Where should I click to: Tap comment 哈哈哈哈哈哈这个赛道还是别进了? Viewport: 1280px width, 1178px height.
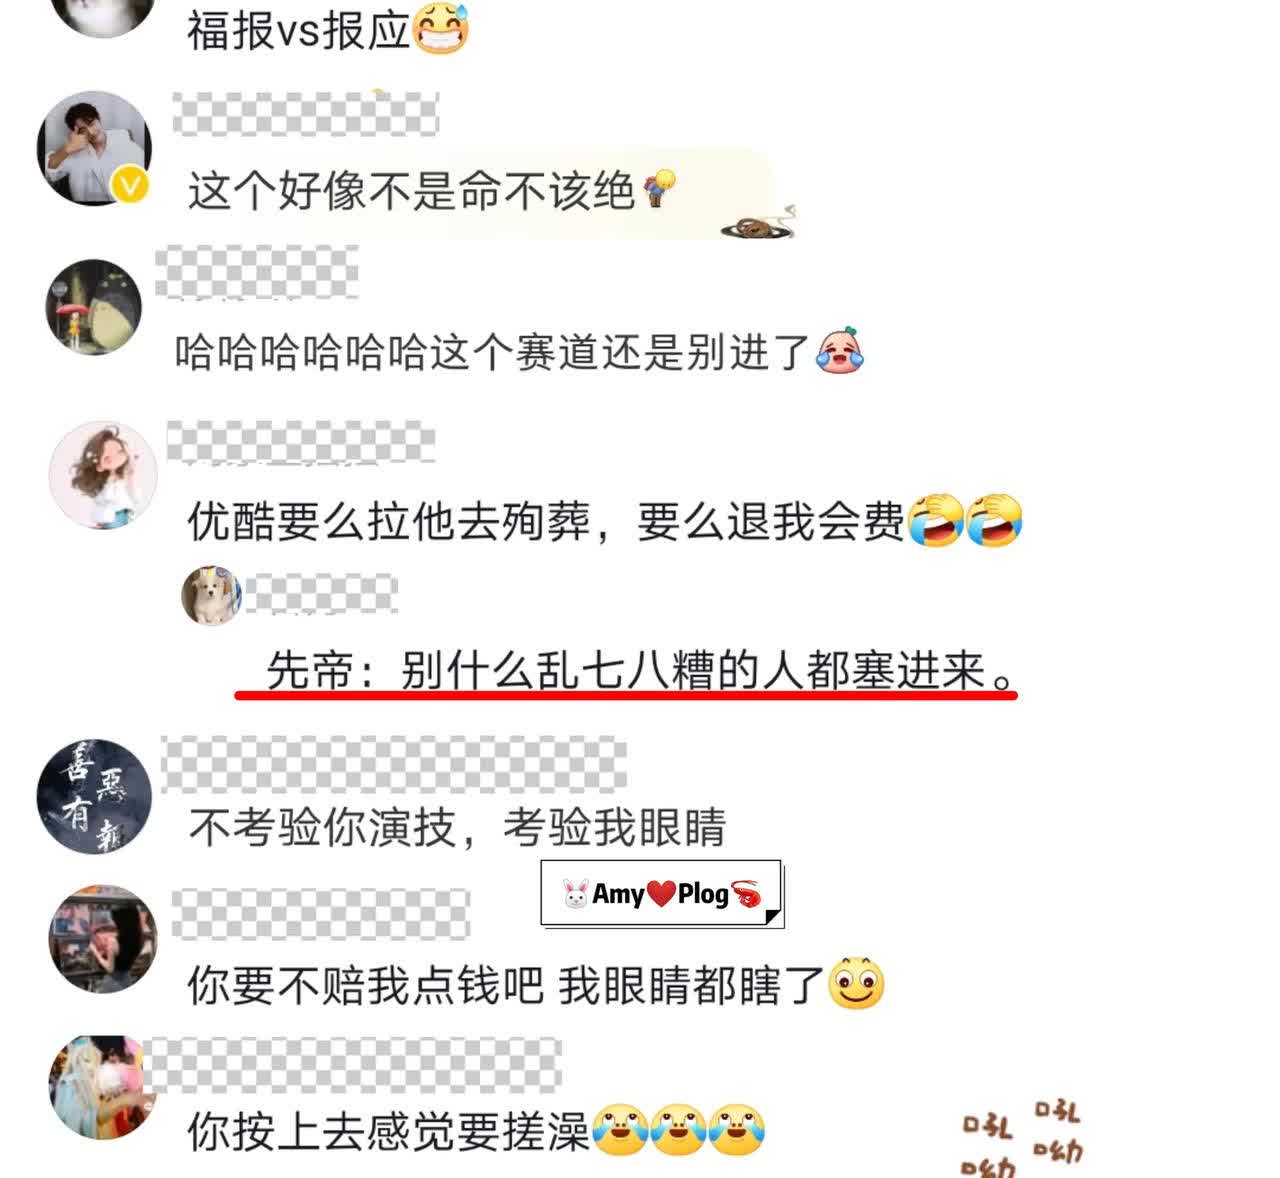click(x=492, y=351)
